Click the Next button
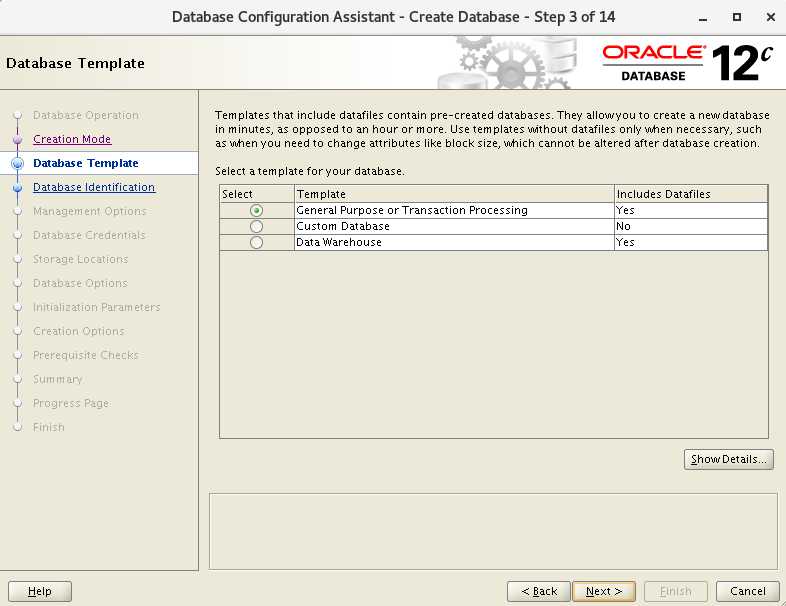 click(x=604, y=591)
